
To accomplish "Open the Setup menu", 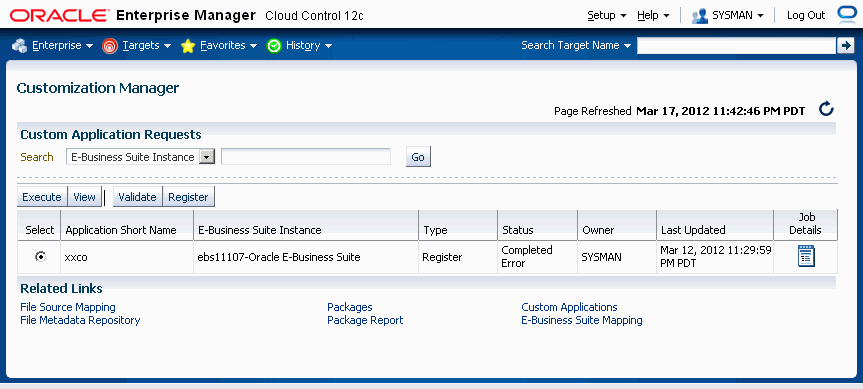I will pos(607,15).
